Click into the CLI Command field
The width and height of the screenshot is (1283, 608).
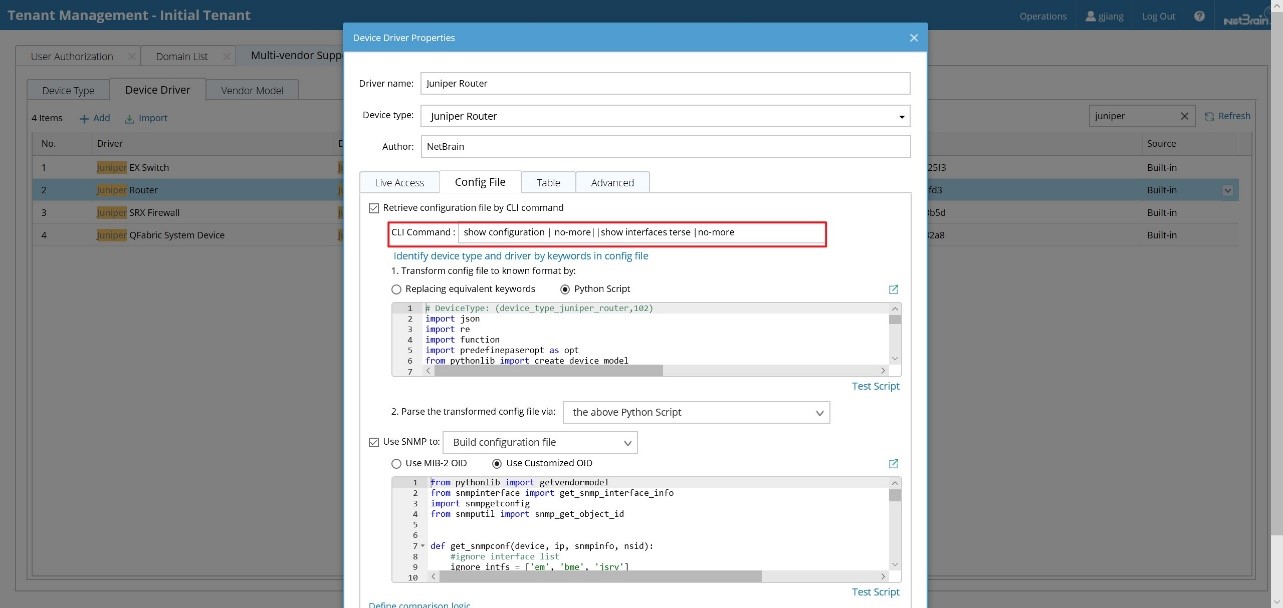(x=642, y=232)
